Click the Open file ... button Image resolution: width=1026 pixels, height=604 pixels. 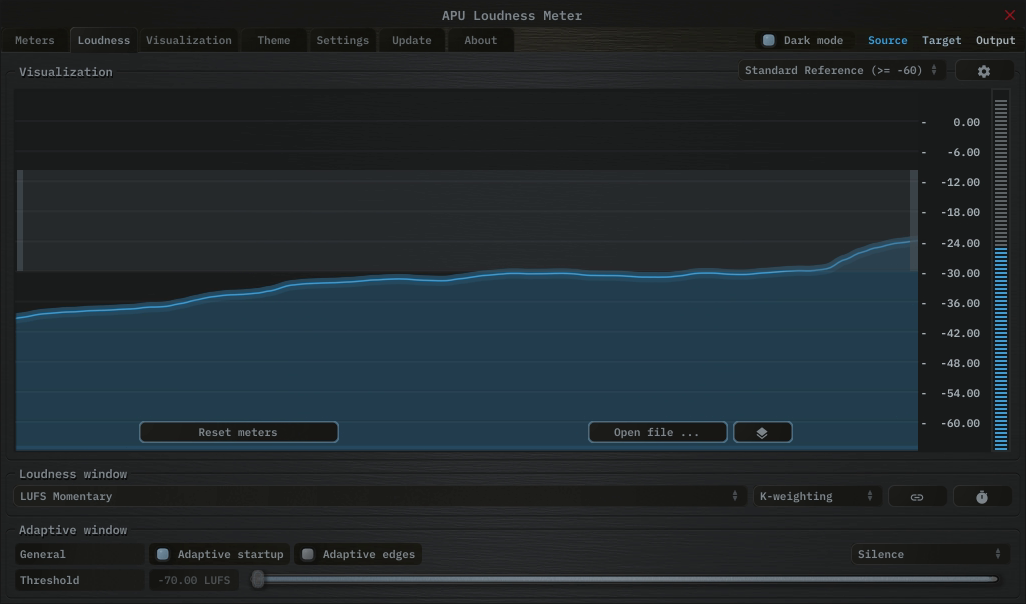pyautogui.click(x=657, y=433)
